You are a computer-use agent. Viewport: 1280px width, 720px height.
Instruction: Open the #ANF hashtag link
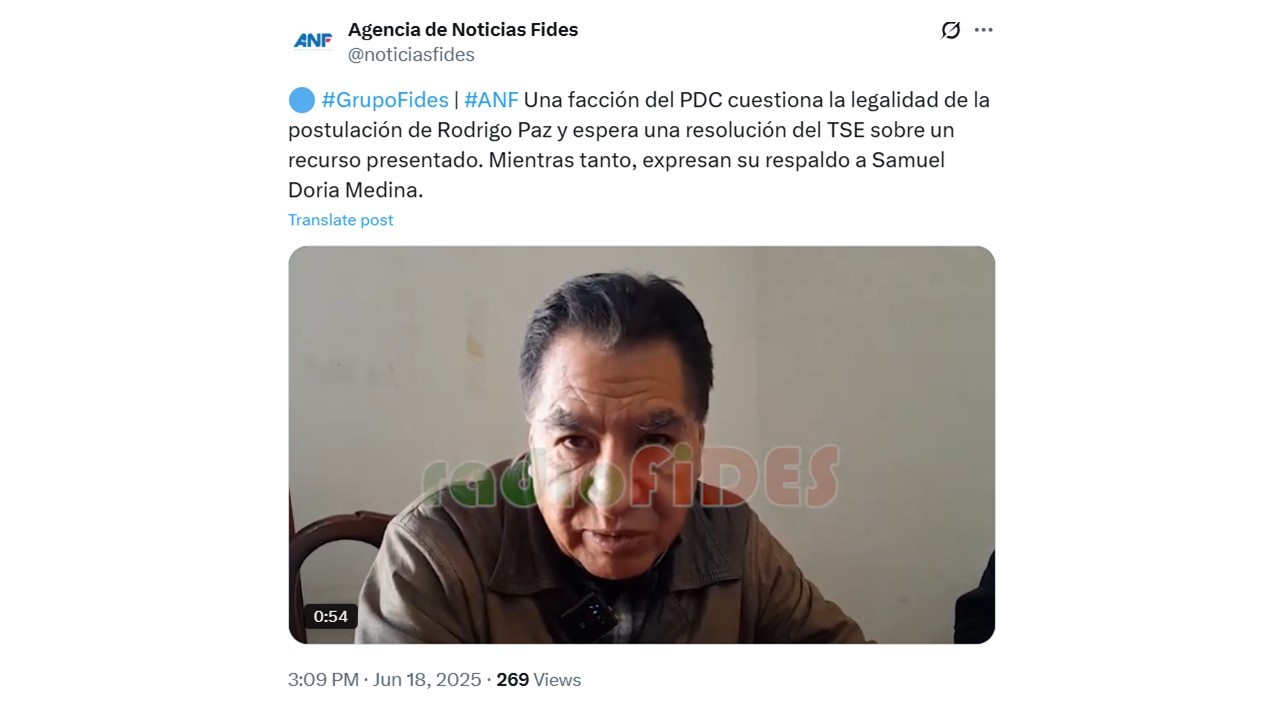click(491, 100)
